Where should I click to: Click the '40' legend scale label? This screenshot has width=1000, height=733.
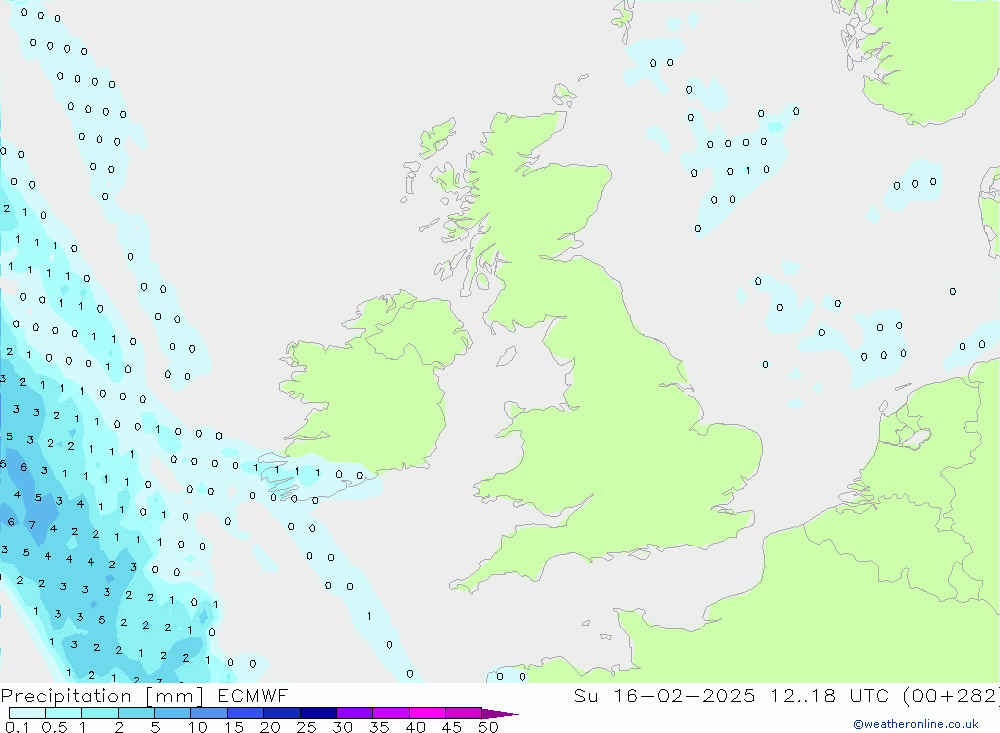(416, 727)
